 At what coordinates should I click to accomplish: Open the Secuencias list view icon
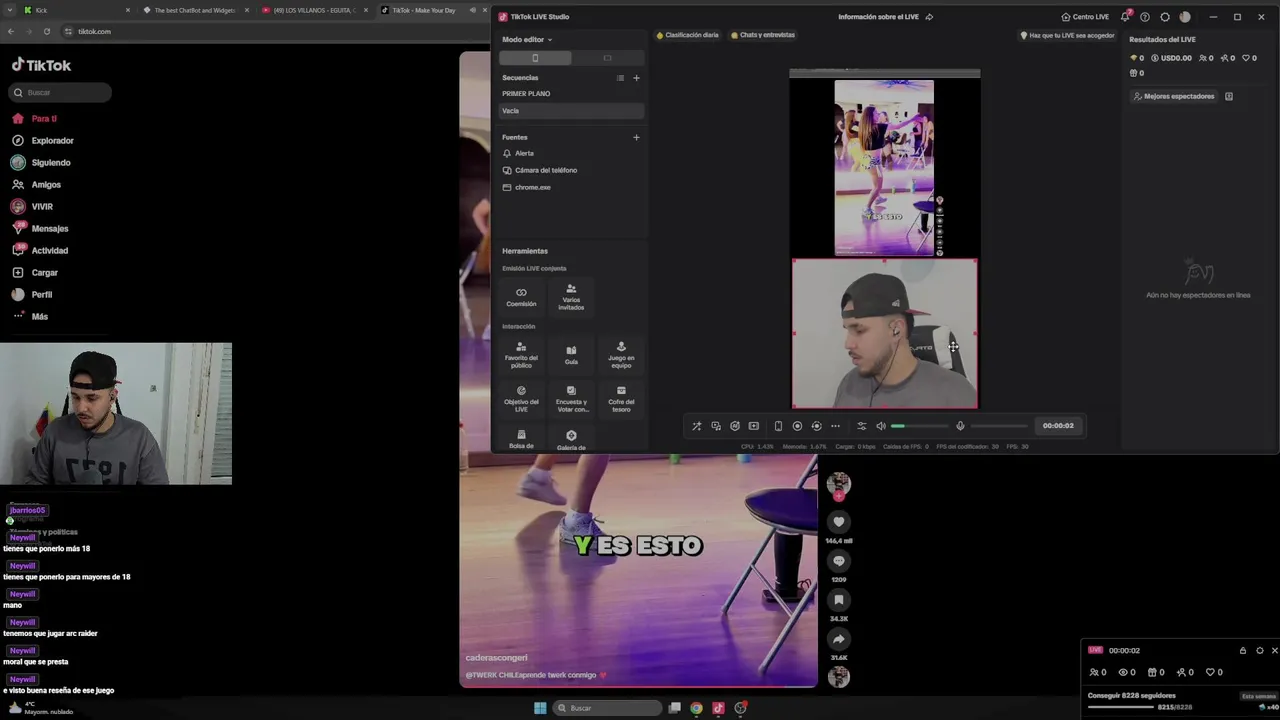(x=620, y=78)
